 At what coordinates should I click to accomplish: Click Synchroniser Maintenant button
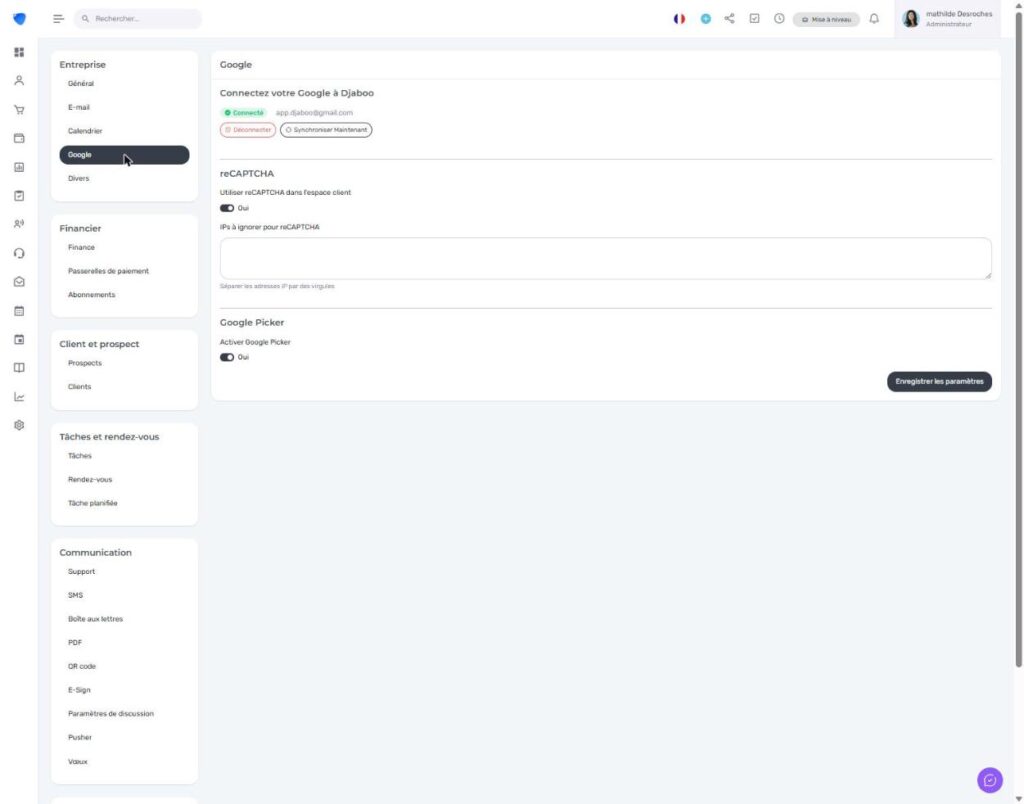(326, 130)
